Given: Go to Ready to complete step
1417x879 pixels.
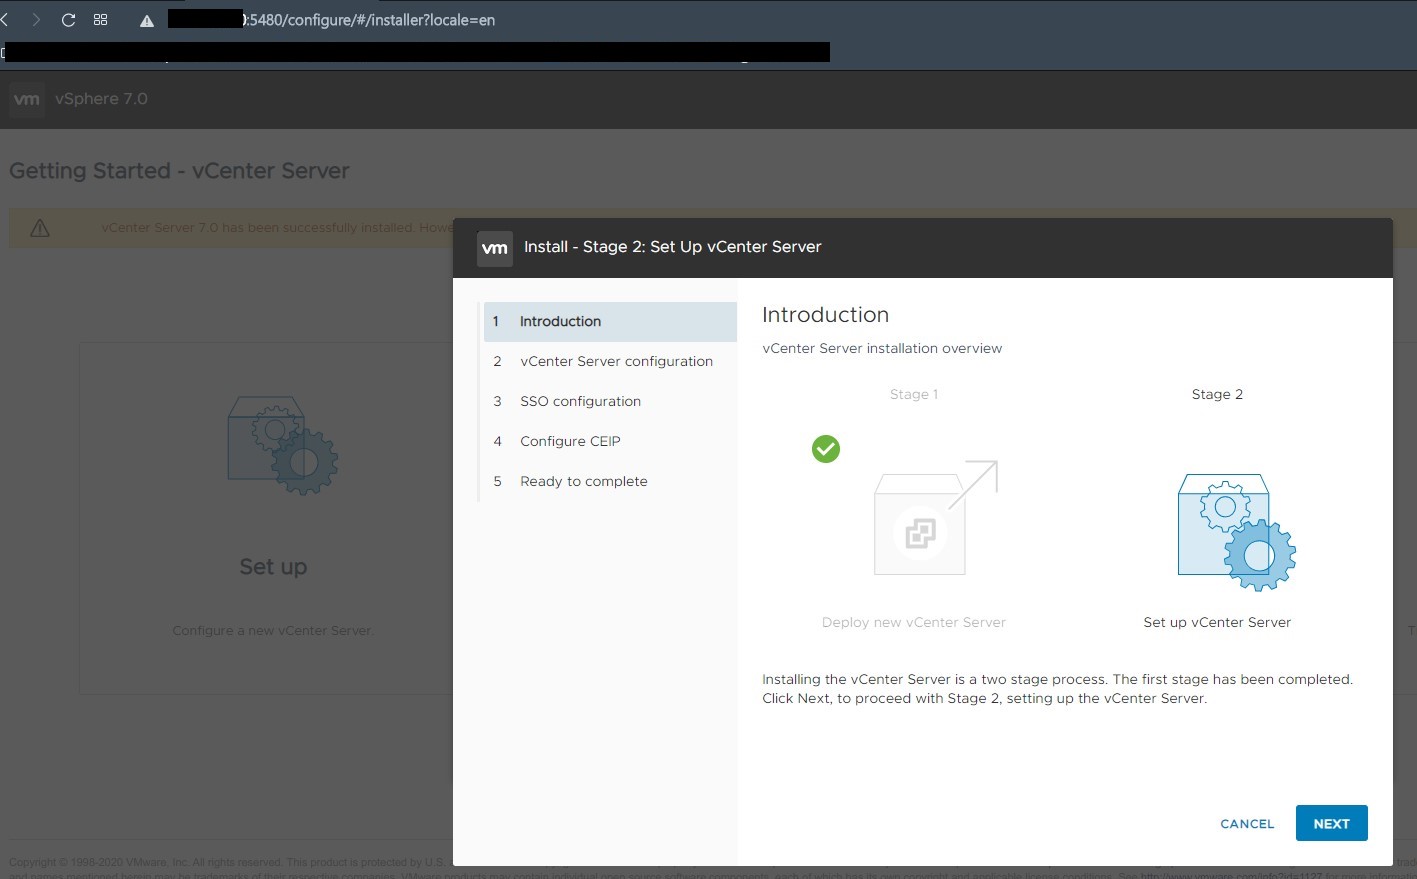Looking at the screenshot, I should 610,482.
